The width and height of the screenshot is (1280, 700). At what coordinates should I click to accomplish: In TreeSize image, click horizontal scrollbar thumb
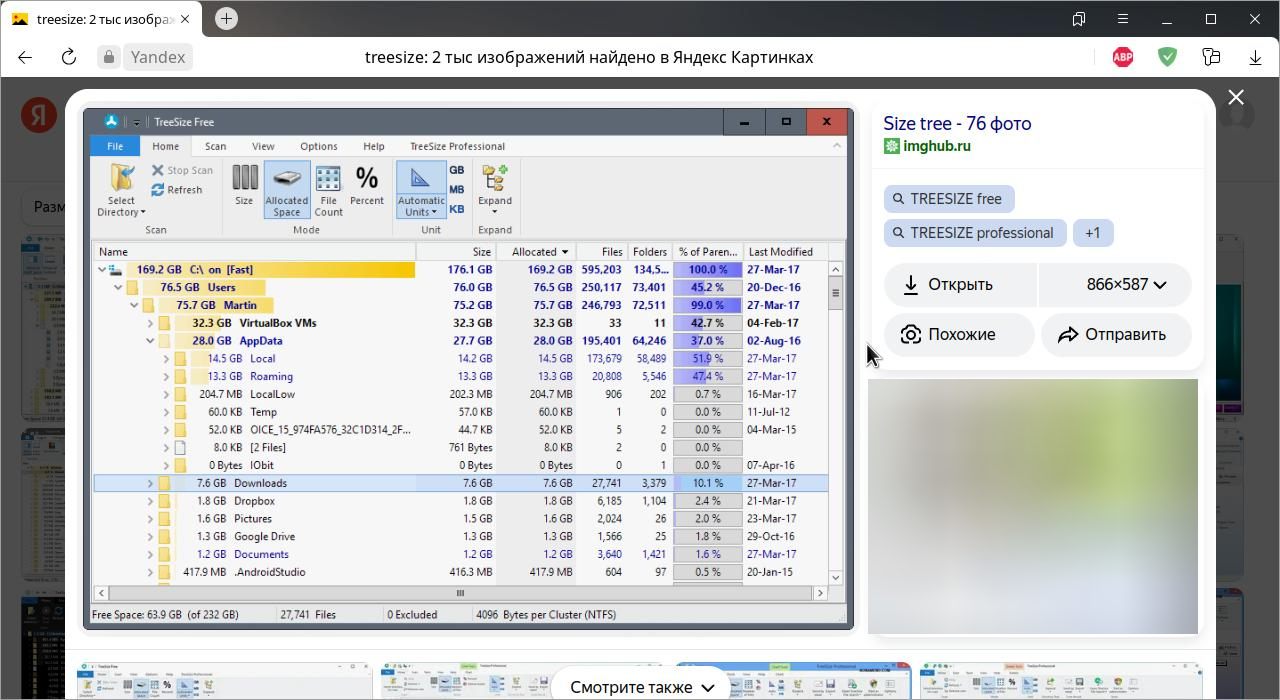tap(460, 593)
